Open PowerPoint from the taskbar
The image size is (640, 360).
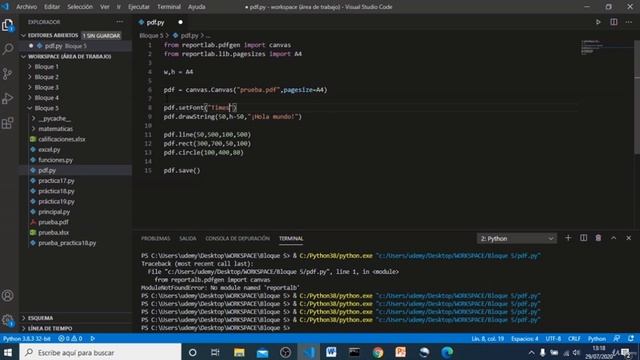401,352
